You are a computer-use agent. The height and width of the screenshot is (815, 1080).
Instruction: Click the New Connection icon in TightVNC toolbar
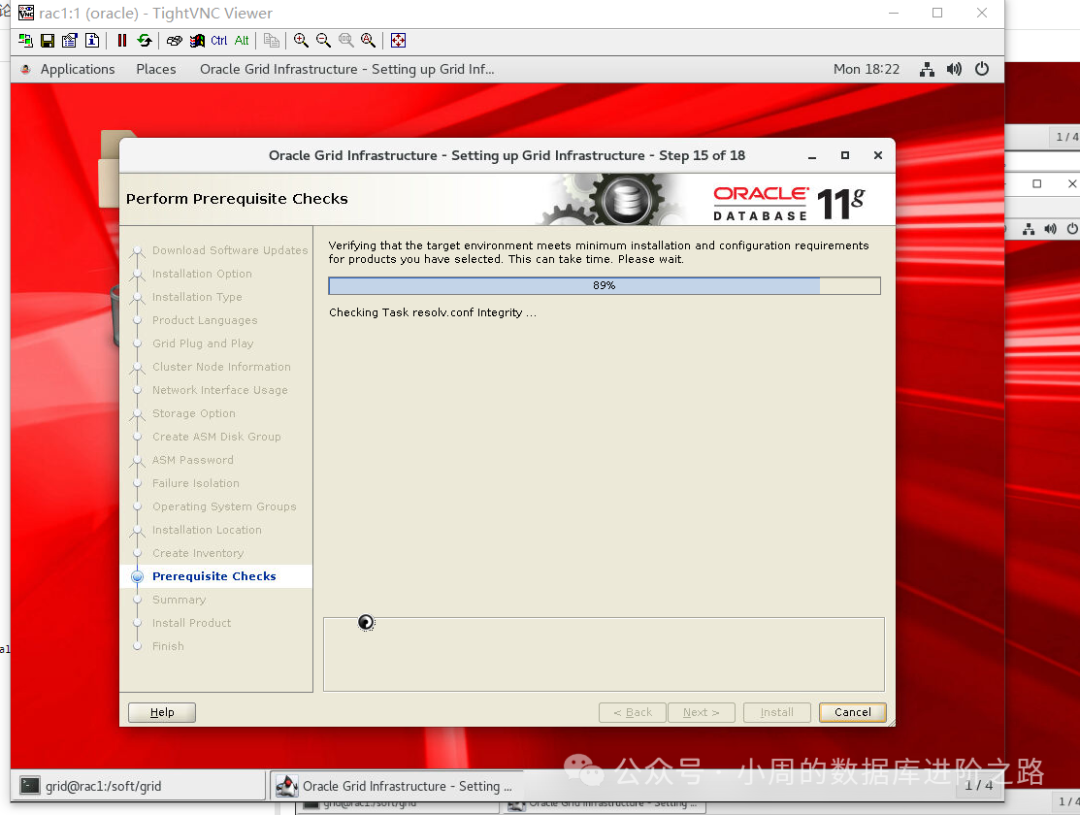tap(25, 41)
